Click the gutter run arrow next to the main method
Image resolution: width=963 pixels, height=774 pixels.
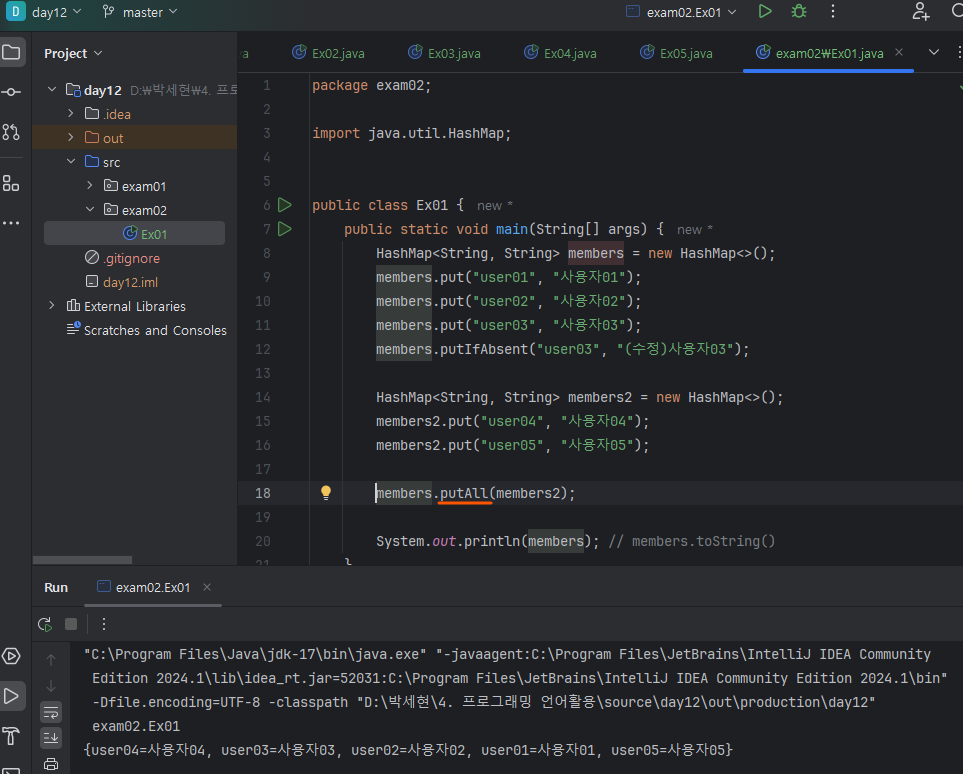(285, 229)
